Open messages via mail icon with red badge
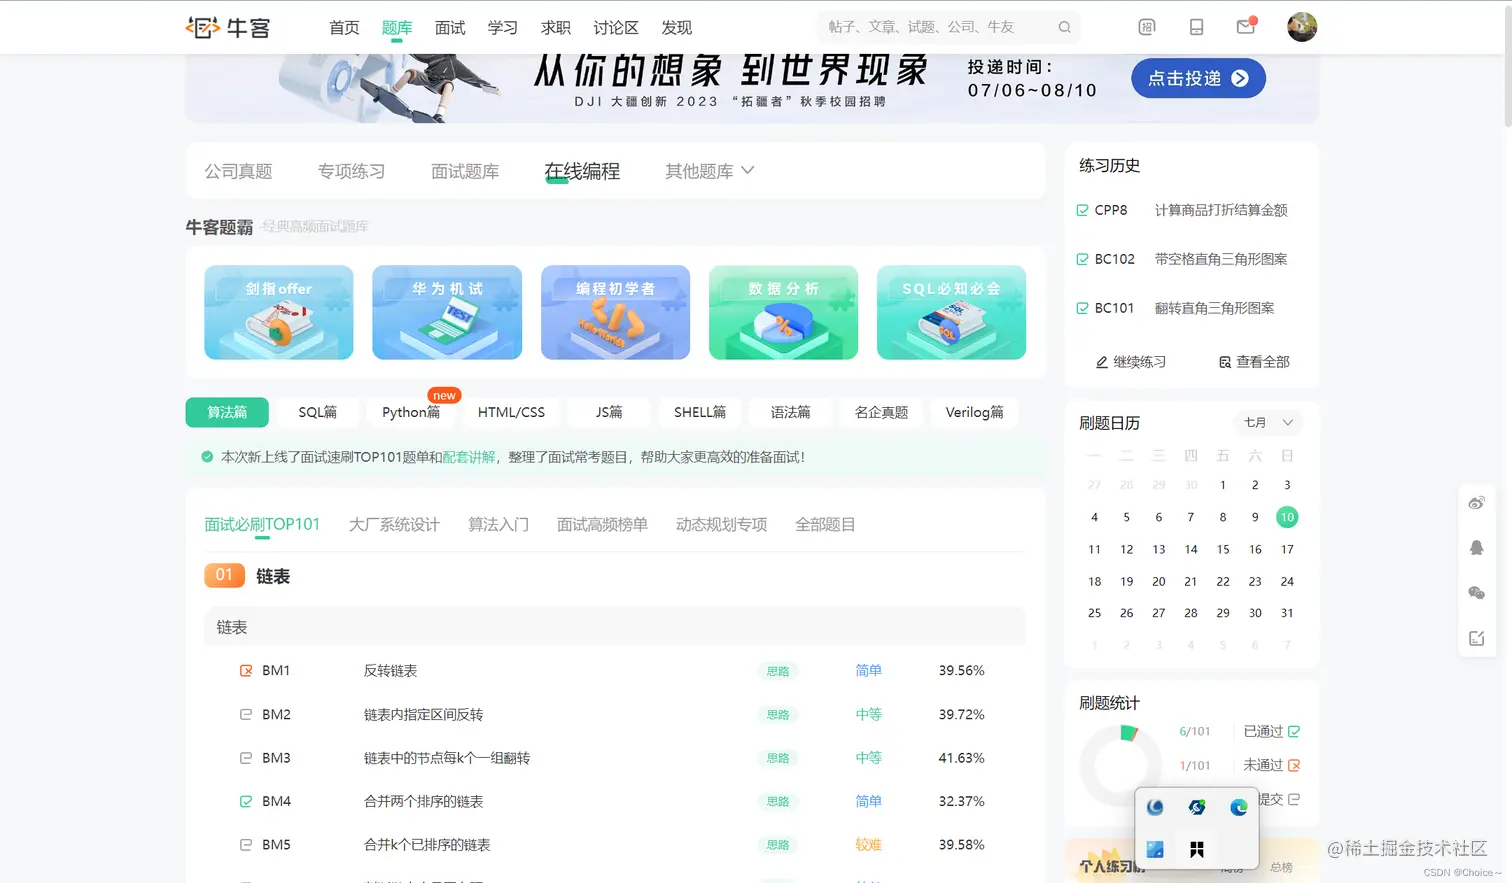 1245,27
